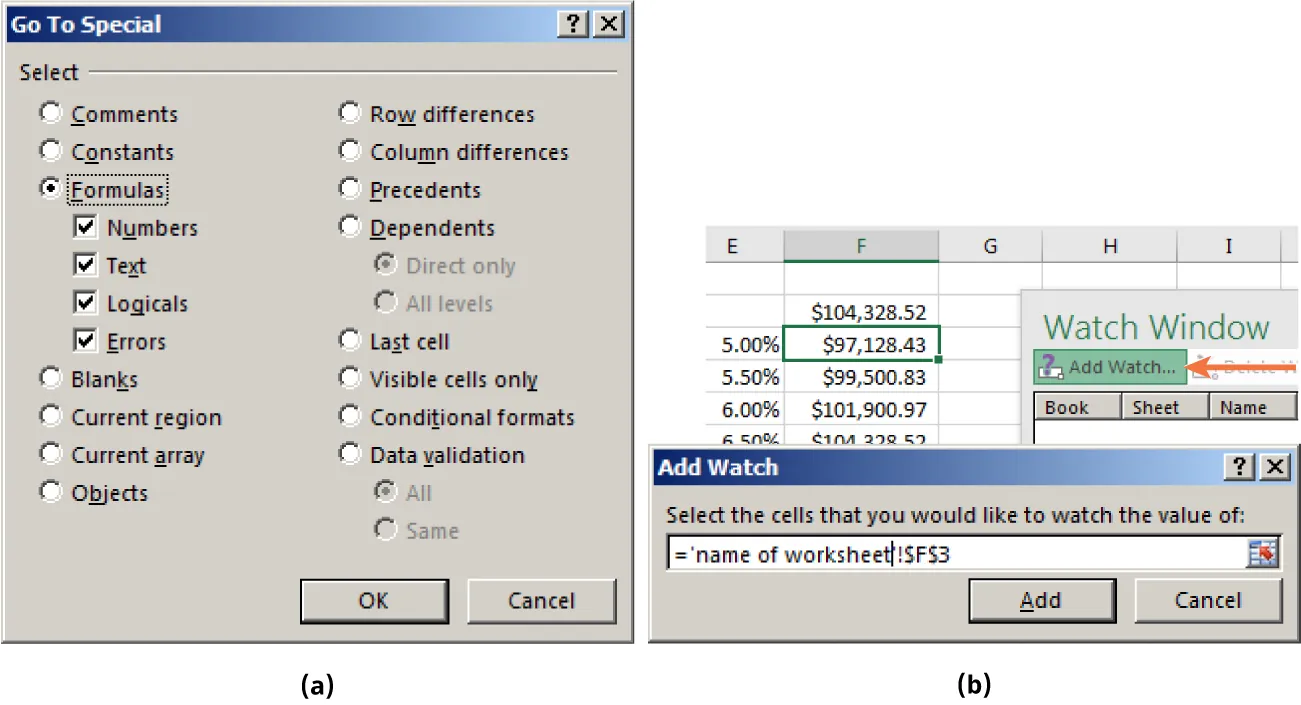Choose Row differences option
The image size is (1301, 705).
coord(350,113)
